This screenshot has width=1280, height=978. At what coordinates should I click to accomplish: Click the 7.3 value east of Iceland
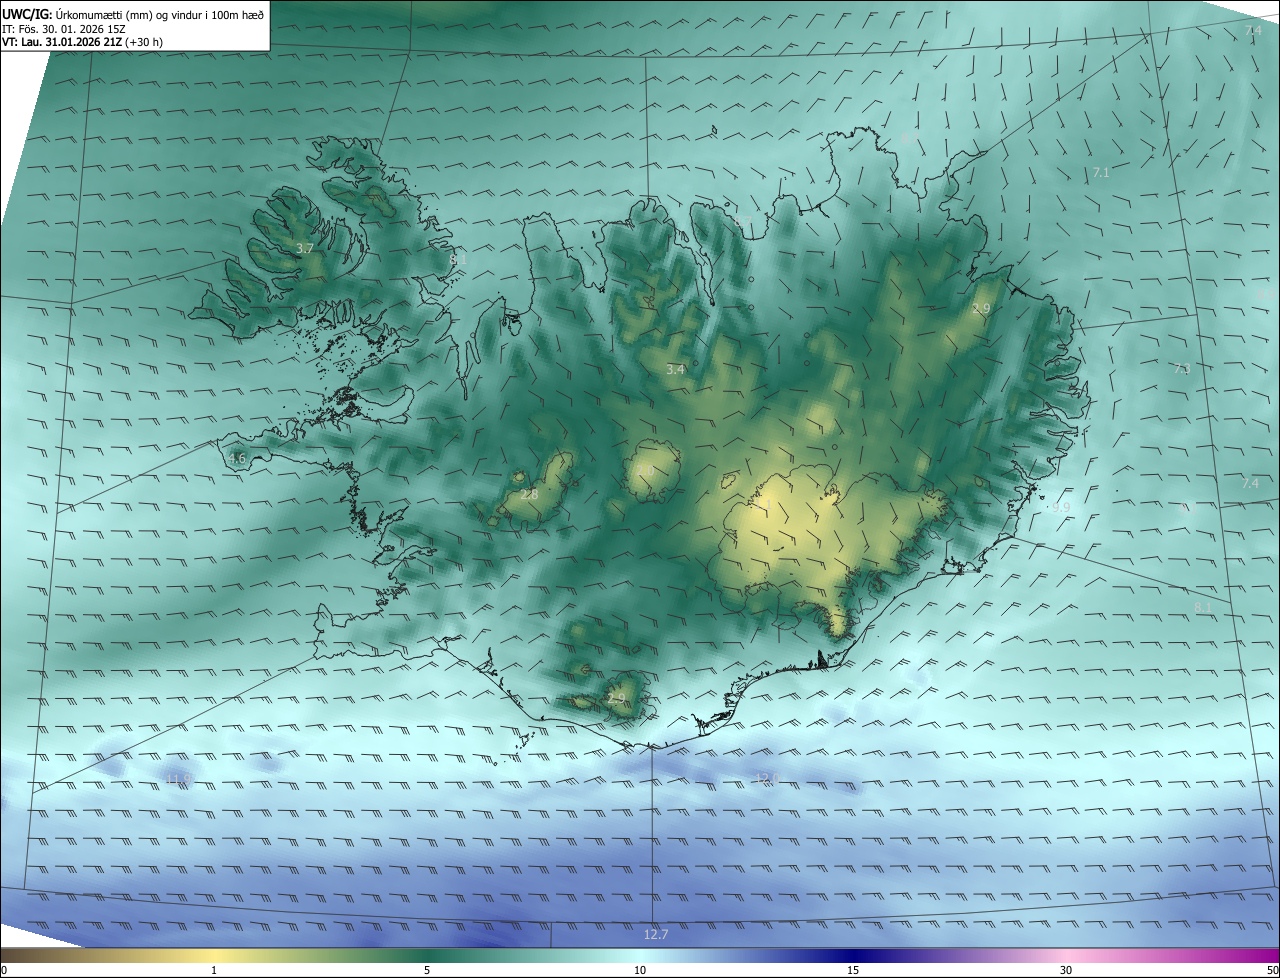1182,369
